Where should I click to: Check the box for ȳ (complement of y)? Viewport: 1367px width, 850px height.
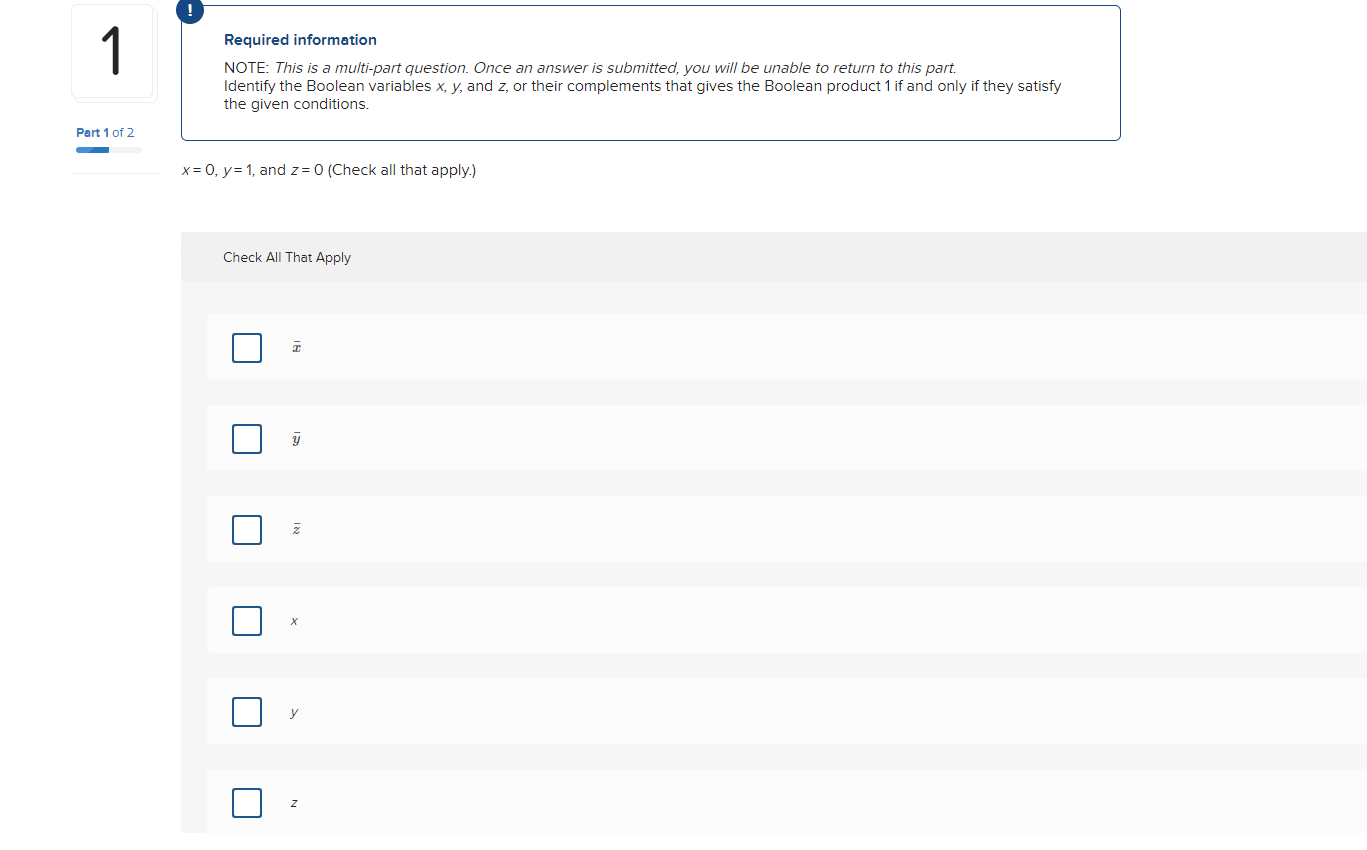[x=246, y=438]
